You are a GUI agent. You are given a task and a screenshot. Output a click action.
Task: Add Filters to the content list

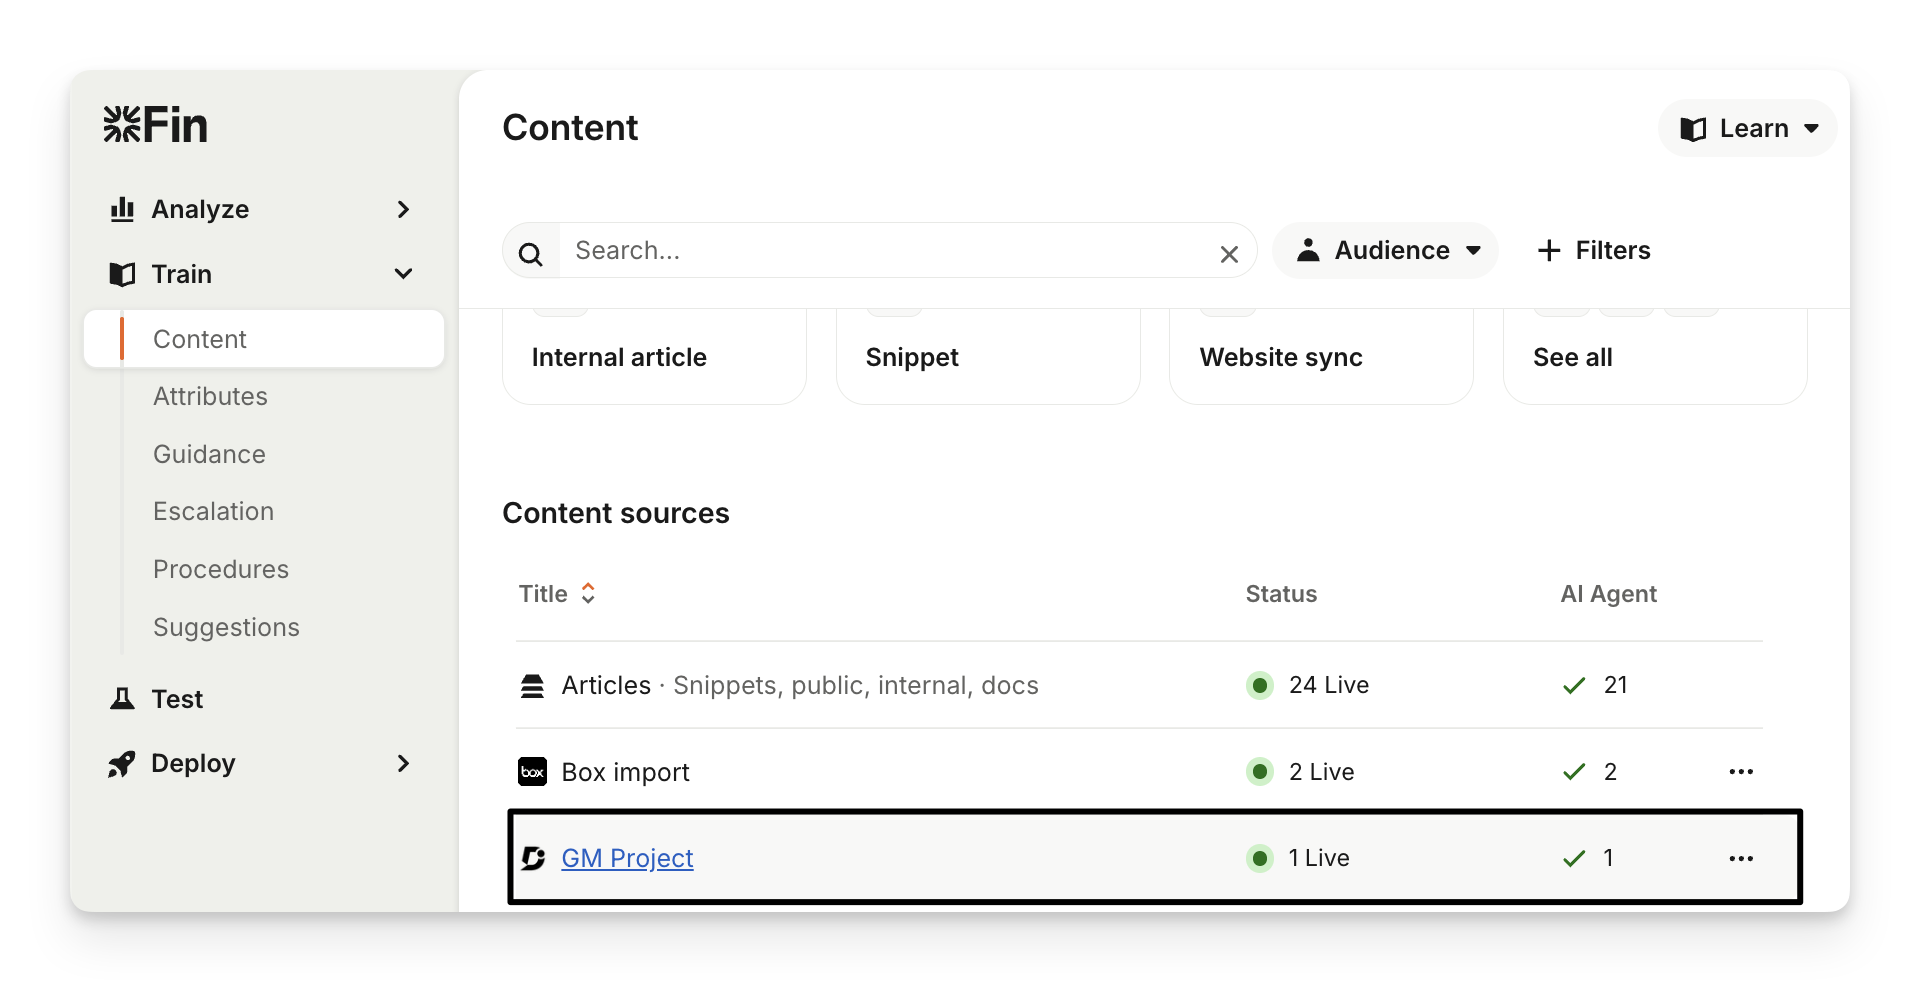[1593, 251]
